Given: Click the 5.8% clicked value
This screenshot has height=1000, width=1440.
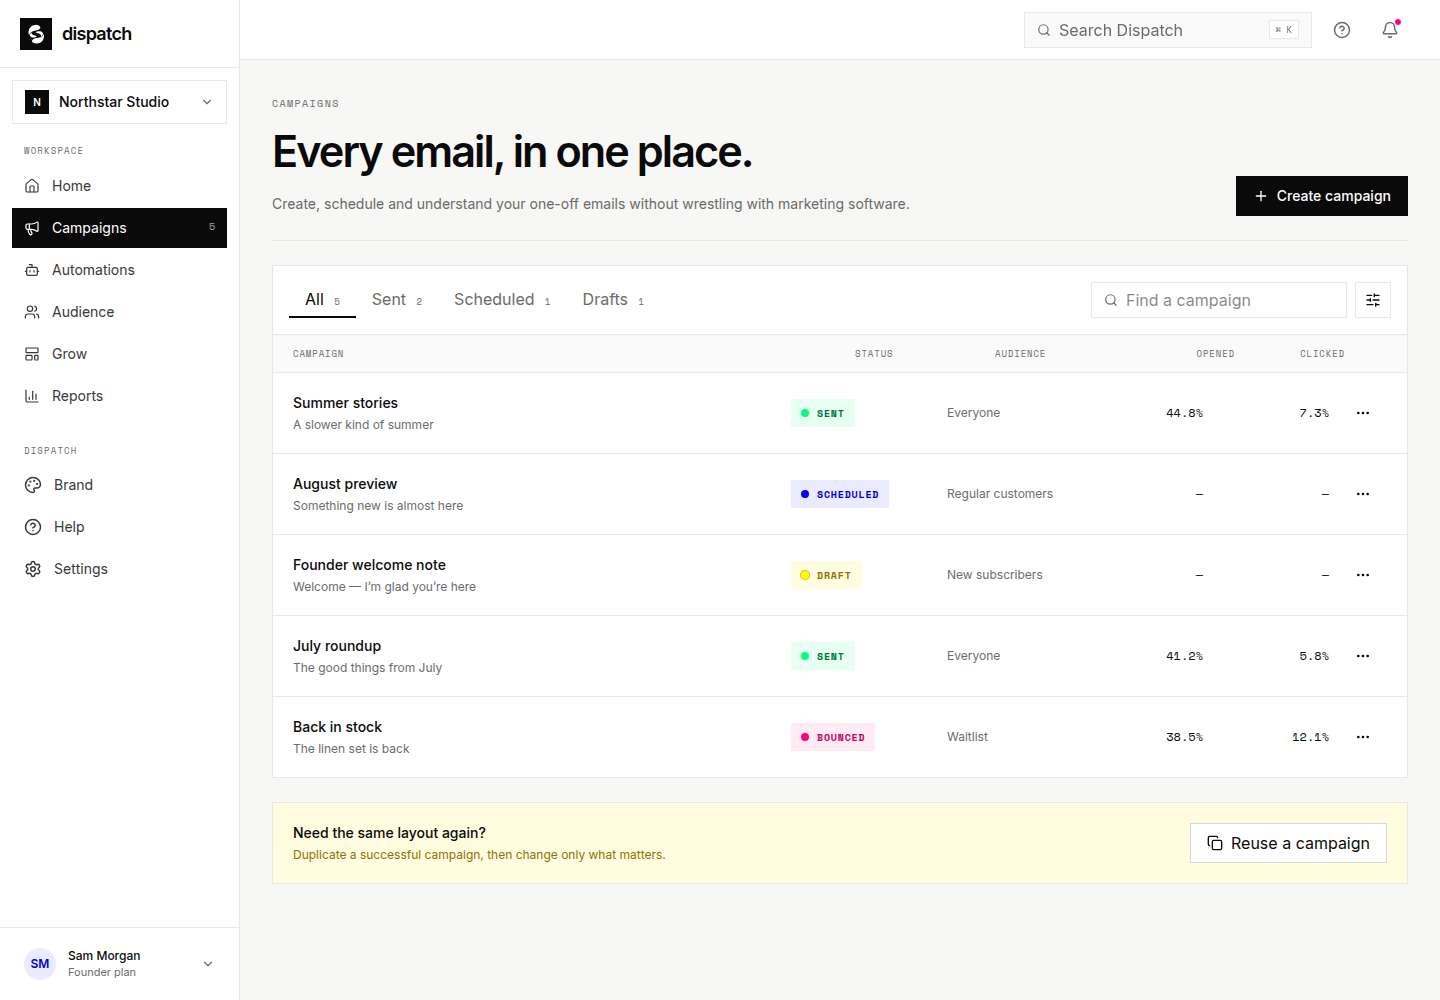Looking at the screenshot, I should coord(1314,656).
